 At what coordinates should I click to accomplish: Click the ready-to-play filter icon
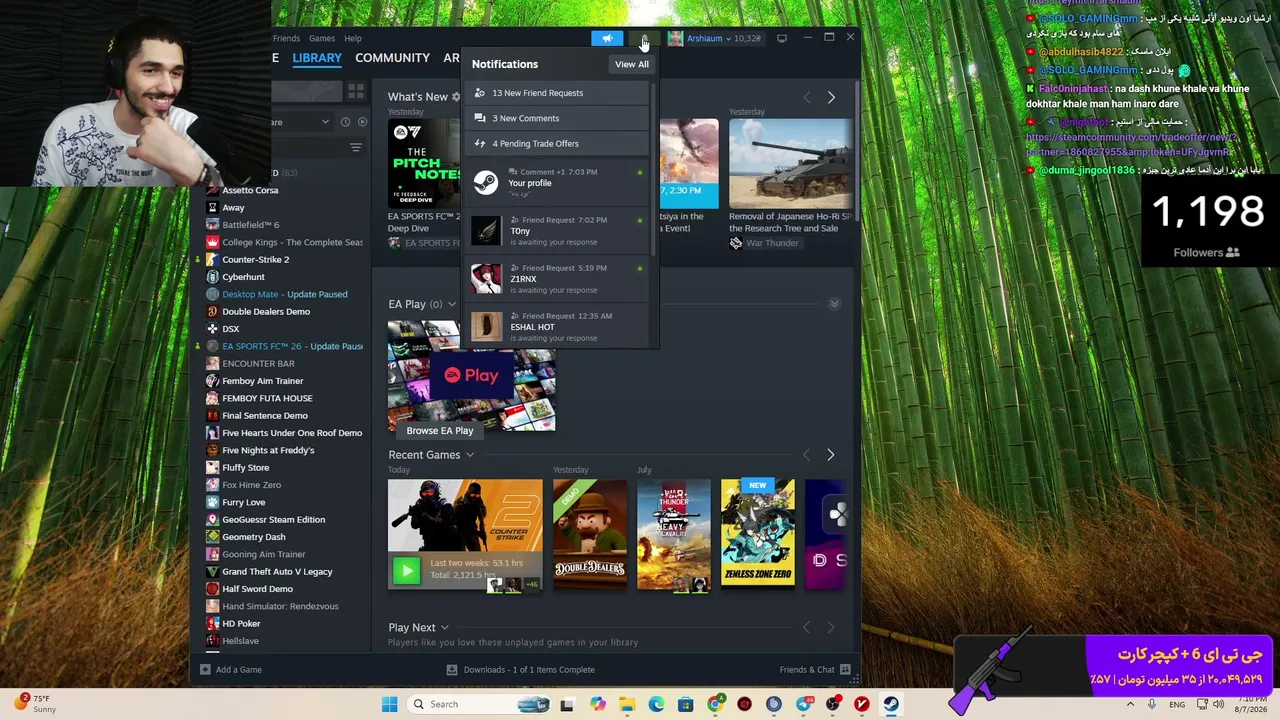pyautogui.click(x=362, y=122)
